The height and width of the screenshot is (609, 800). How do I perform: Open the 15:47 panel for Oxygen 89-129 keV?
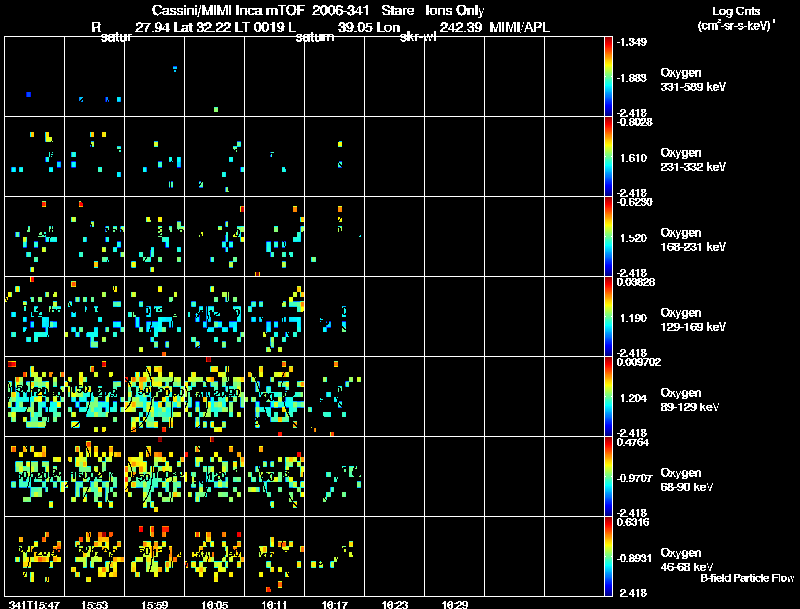pos(35,396)
